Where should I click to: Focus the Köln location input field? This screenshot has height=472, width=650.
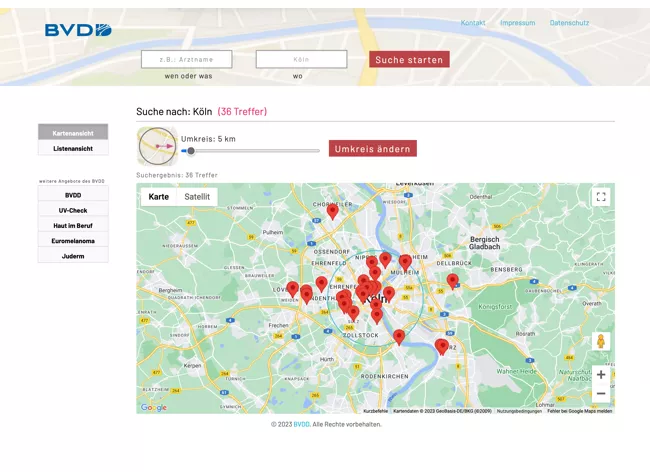301,60
